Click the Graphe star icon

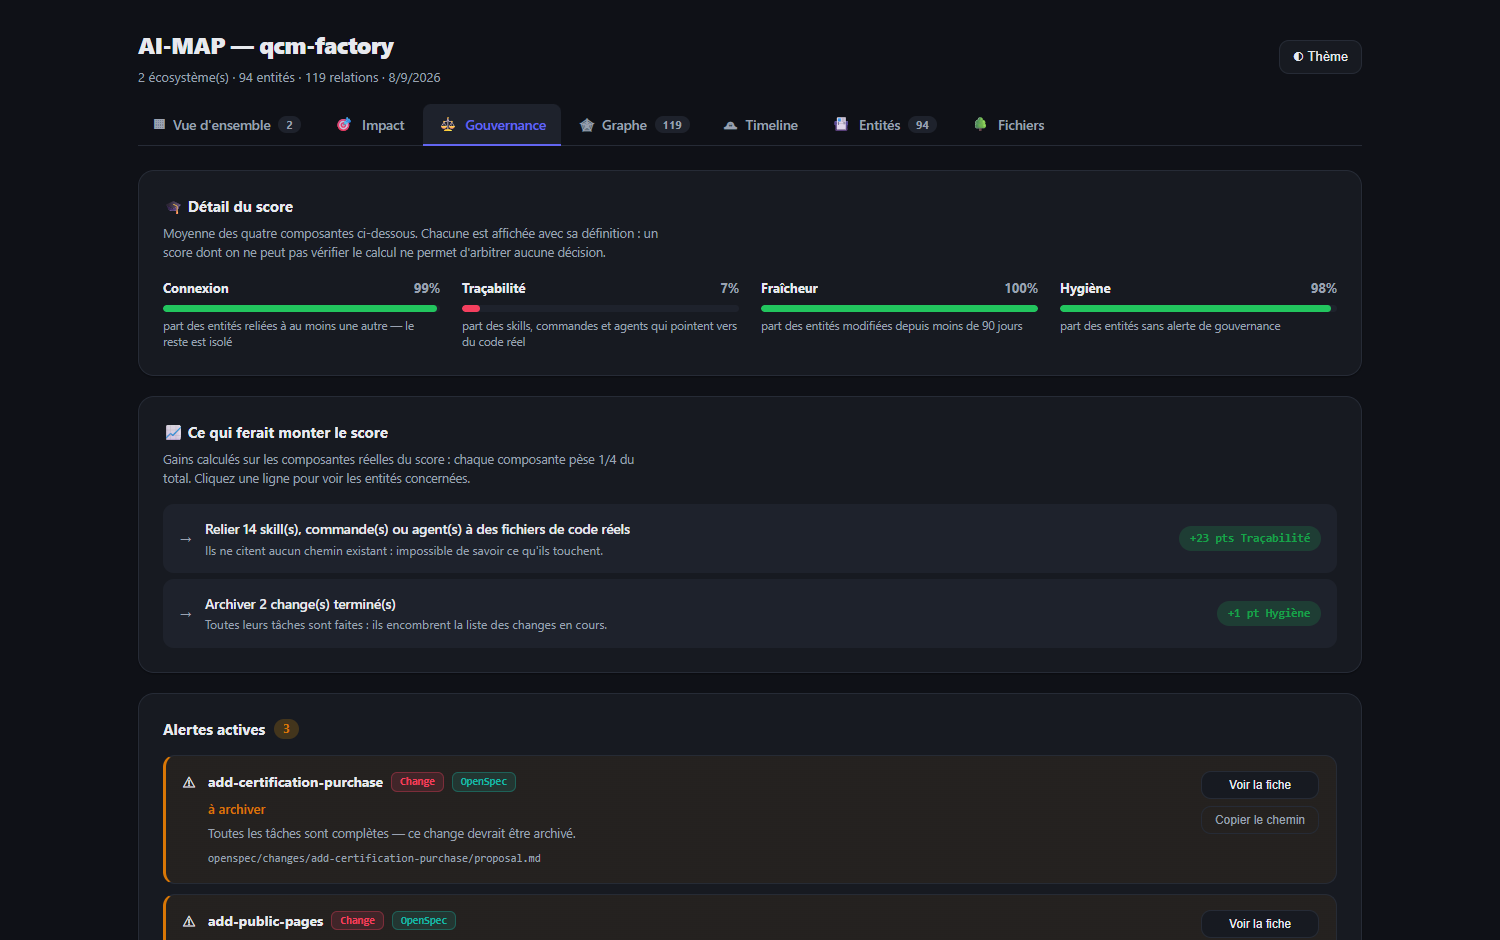(587, 125)
